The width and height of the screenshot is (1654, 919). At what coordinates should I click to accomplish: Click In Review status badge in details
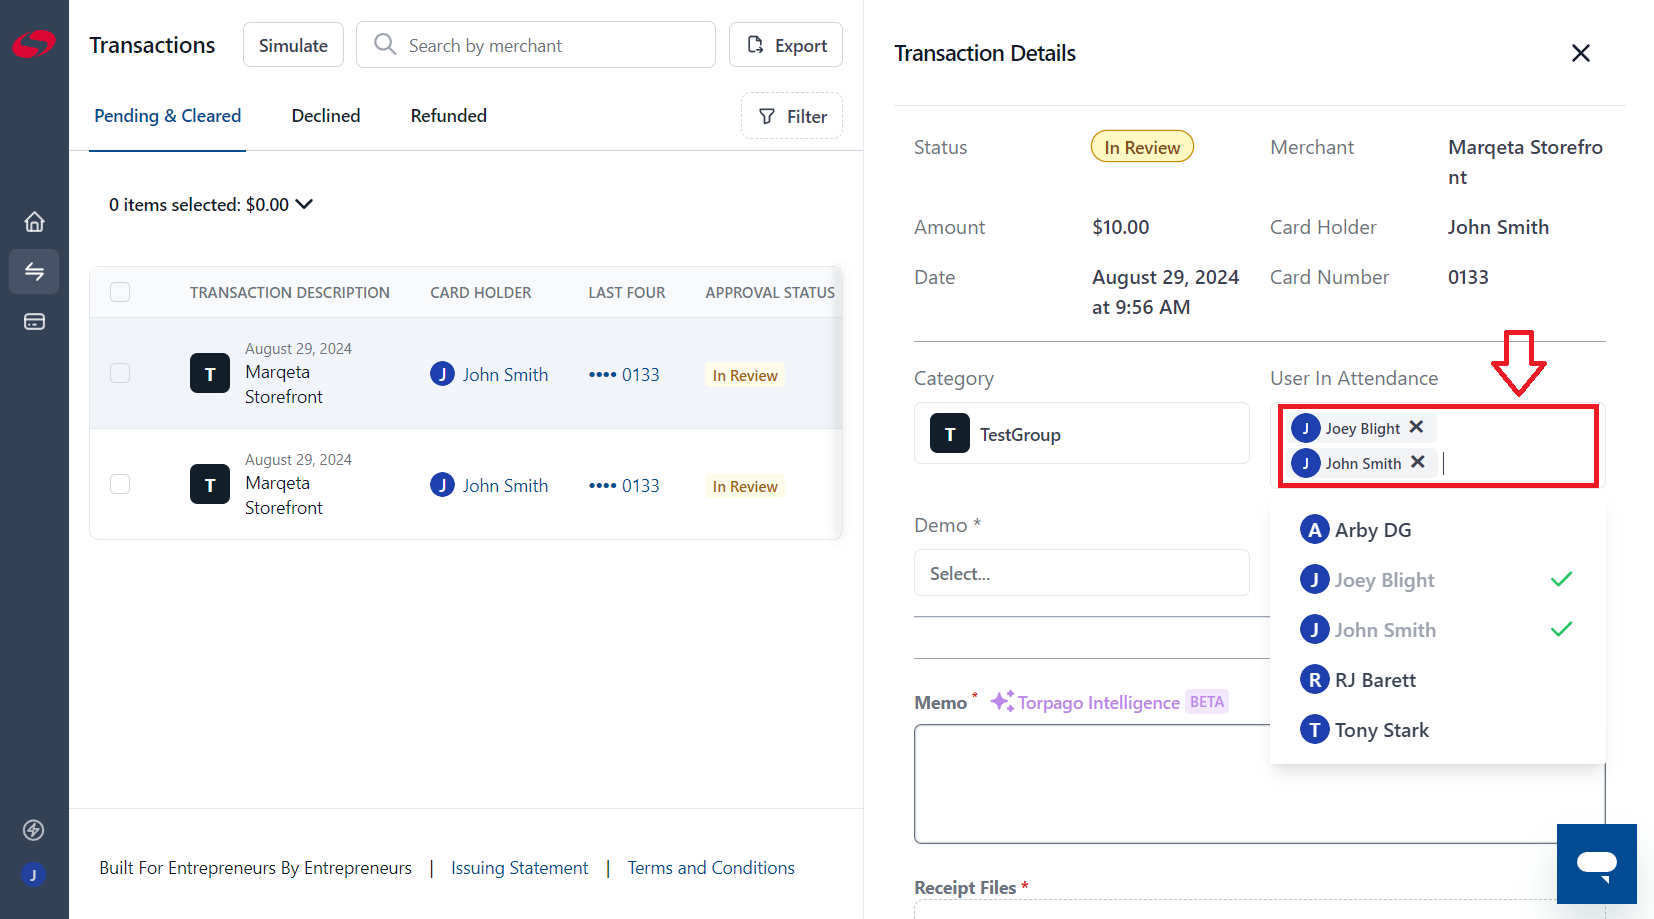pos(1142,147)
